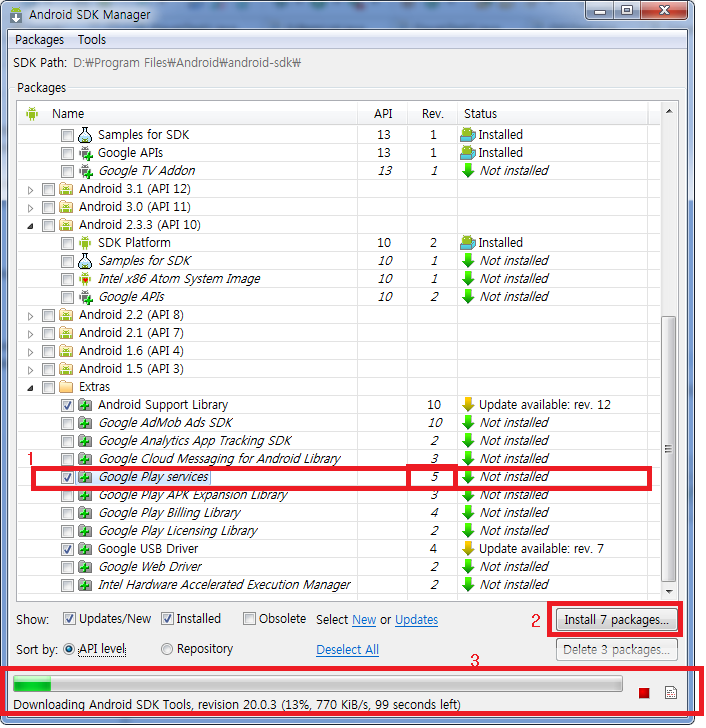This screenshot has width=706, height=728.
Task: Expand the Android 3.1 (API 12) node
Action: coord(30,190)
